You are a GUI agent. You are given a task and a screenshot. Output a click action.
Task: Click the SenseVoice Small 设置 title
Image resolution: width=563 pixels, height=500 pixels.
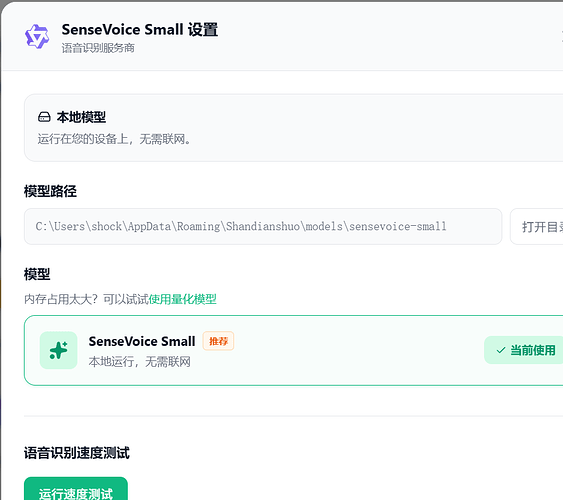[x=140, y=29]
